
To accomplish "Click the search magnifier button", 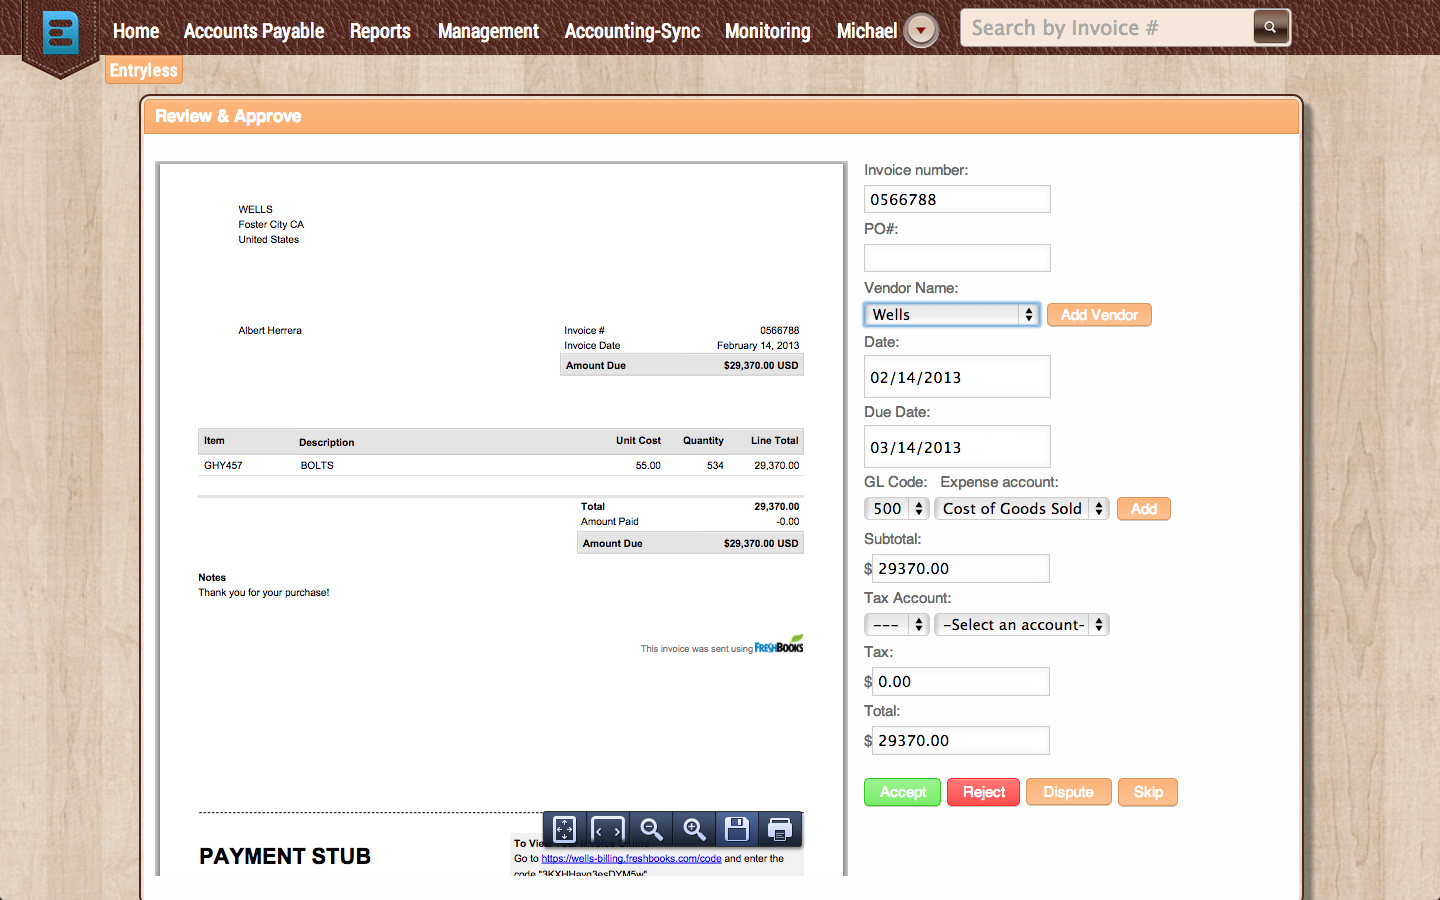I will pyautogui.click(x=1270, y=27).
